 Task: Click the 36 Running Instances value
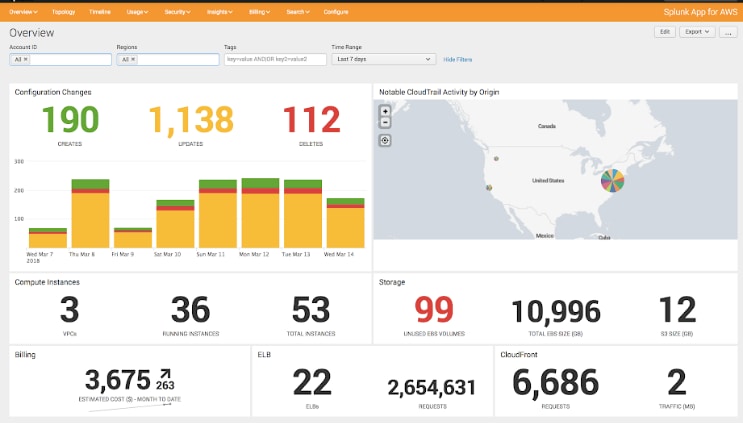coord(190,310)
